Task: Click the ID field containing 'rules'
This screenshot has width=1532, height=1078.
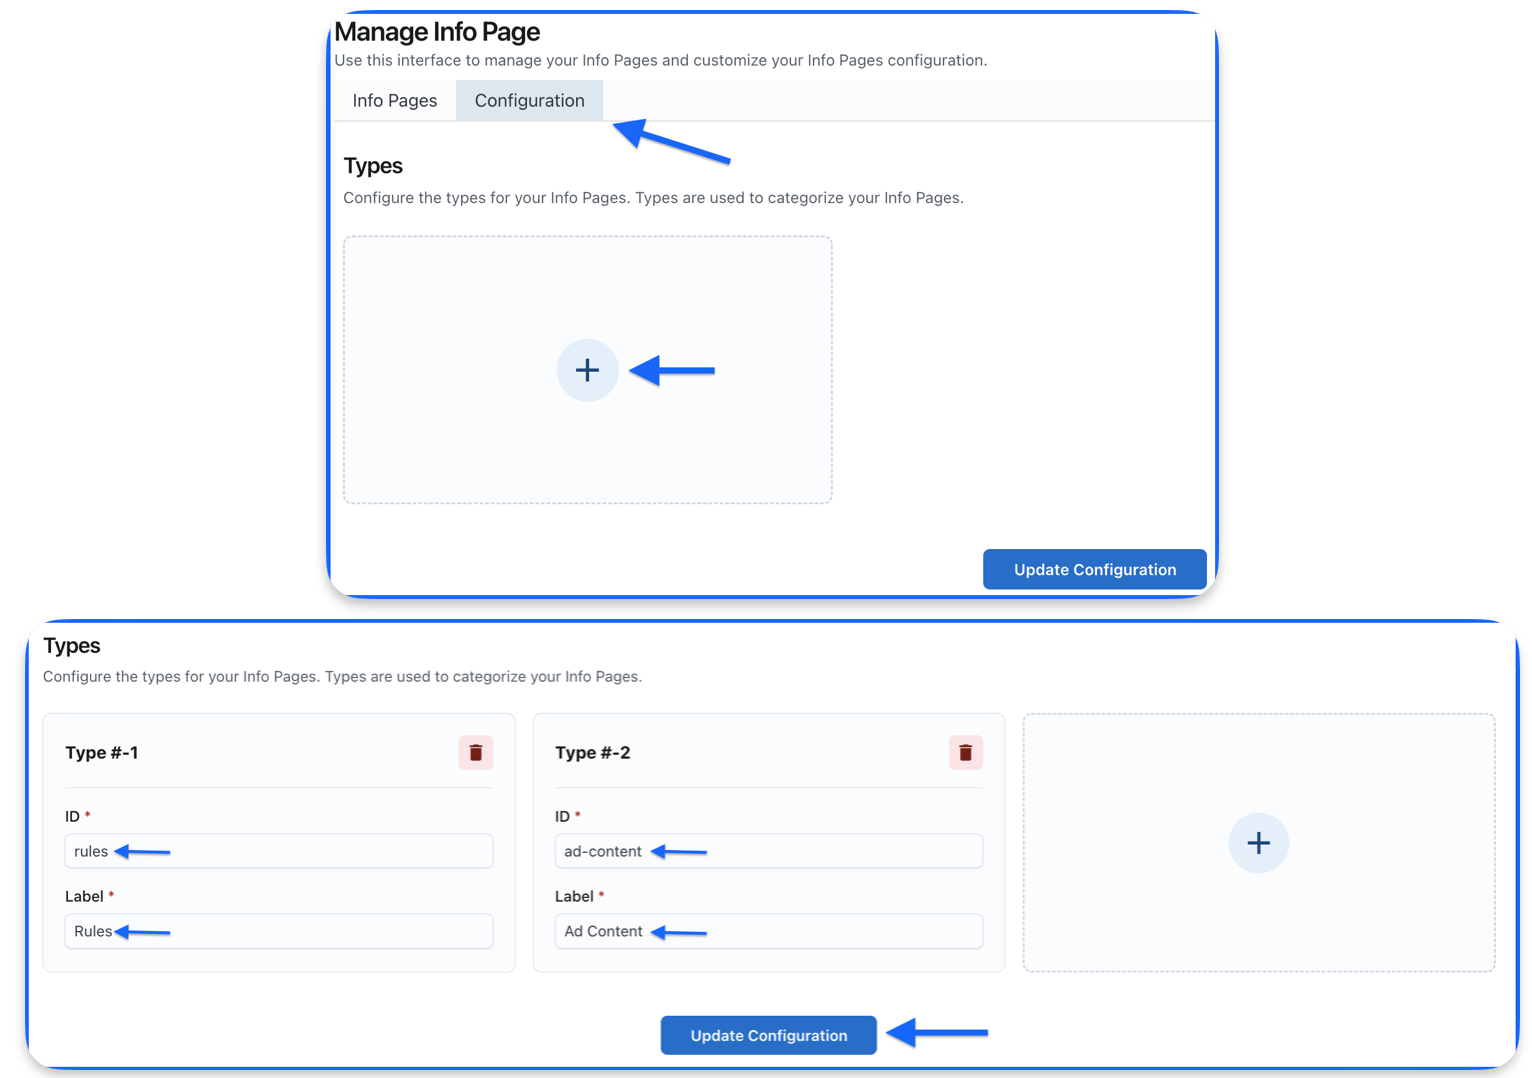Action: coord(279,851)
